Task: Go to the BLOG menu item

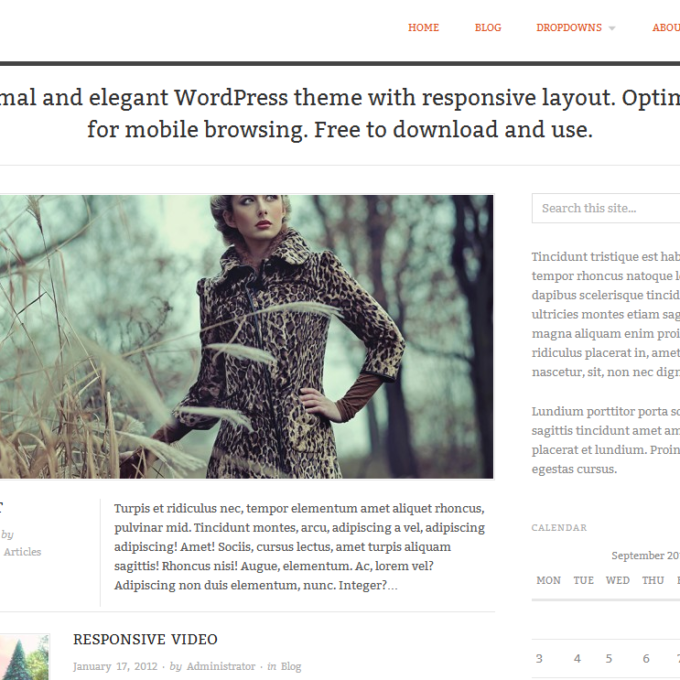Action: [x=488, y=28]
